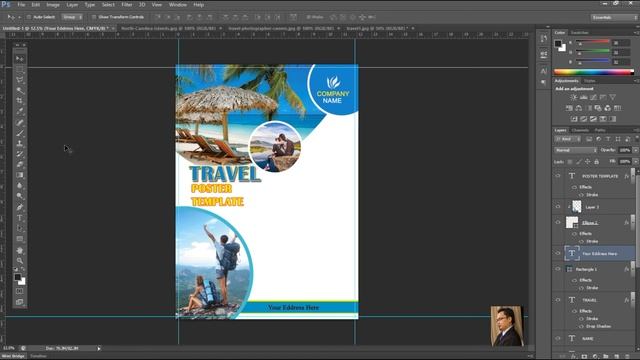The height and width of the screenshot is (360, 640).
Task: Select the Gradient tool
Action: (x=20, y=175)
